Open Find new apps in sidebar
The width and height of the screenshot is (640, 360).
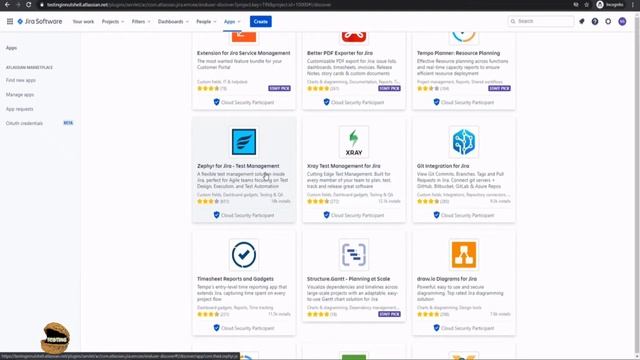click(21, 80)
